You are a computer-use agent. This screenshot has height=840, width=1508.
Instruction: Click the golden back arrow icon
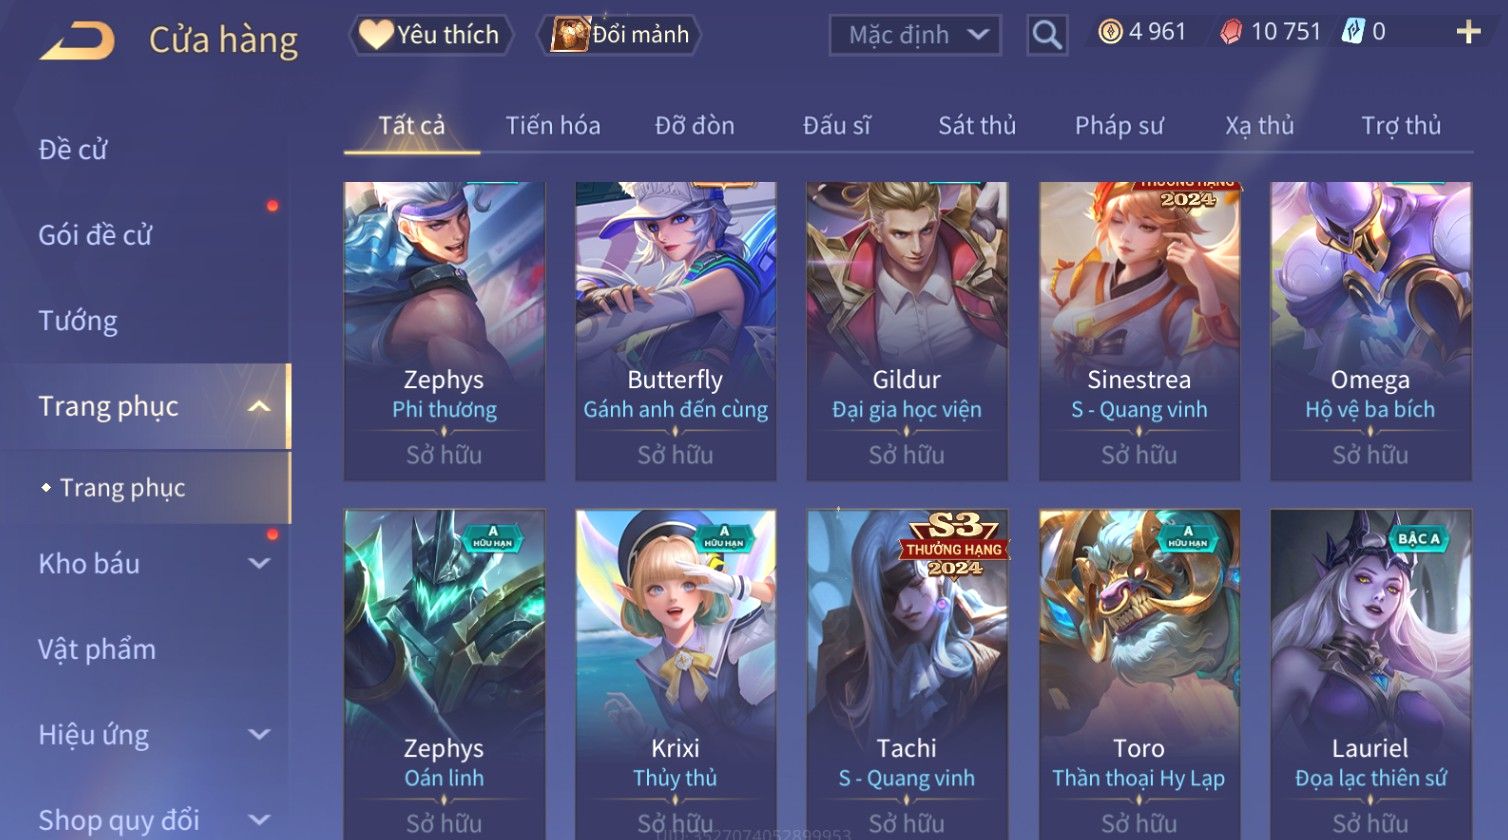click(x=77, y=40)
